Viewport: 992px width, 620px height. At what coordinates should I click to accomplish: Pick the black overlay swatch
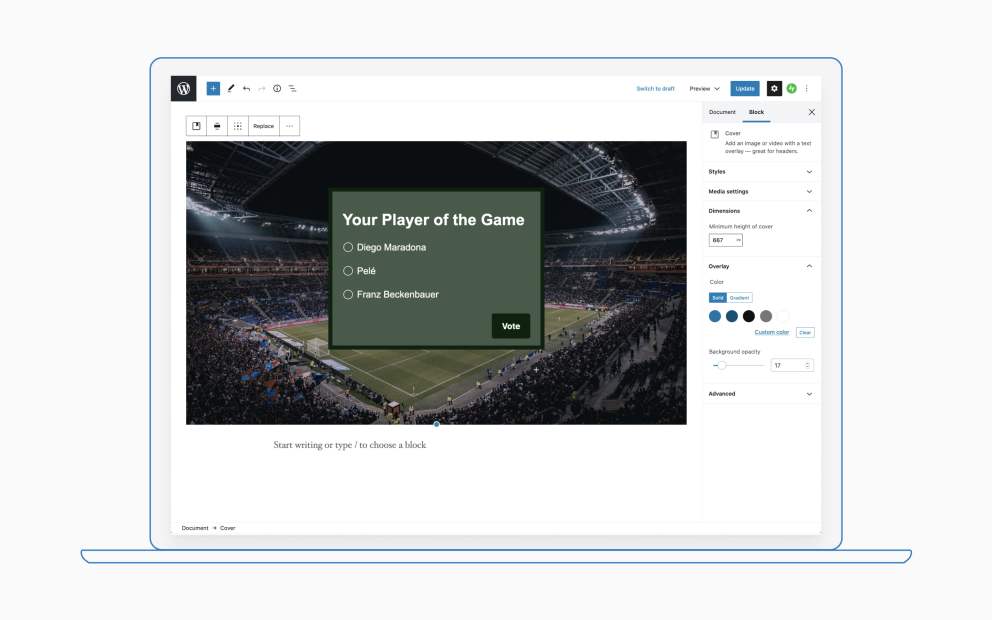click(749, 316)
